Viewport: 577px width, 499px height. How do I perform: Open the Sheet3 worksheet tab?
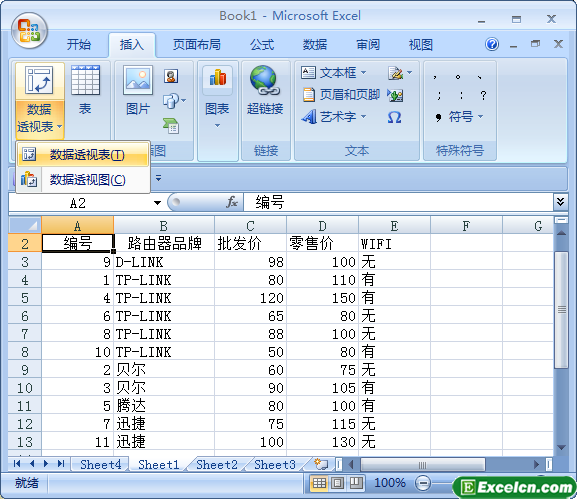point(275,464)
